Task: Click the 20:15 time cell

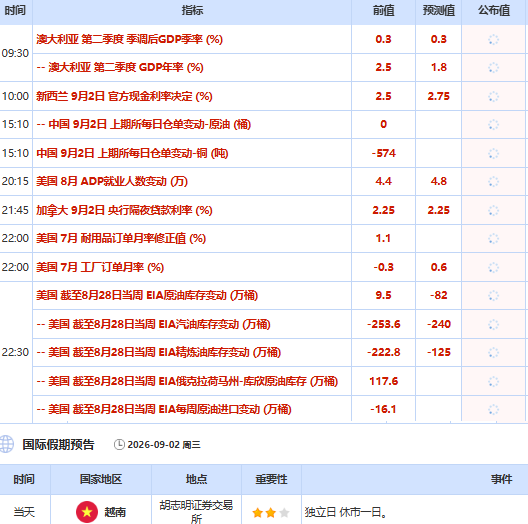Action: pos(15,182)
